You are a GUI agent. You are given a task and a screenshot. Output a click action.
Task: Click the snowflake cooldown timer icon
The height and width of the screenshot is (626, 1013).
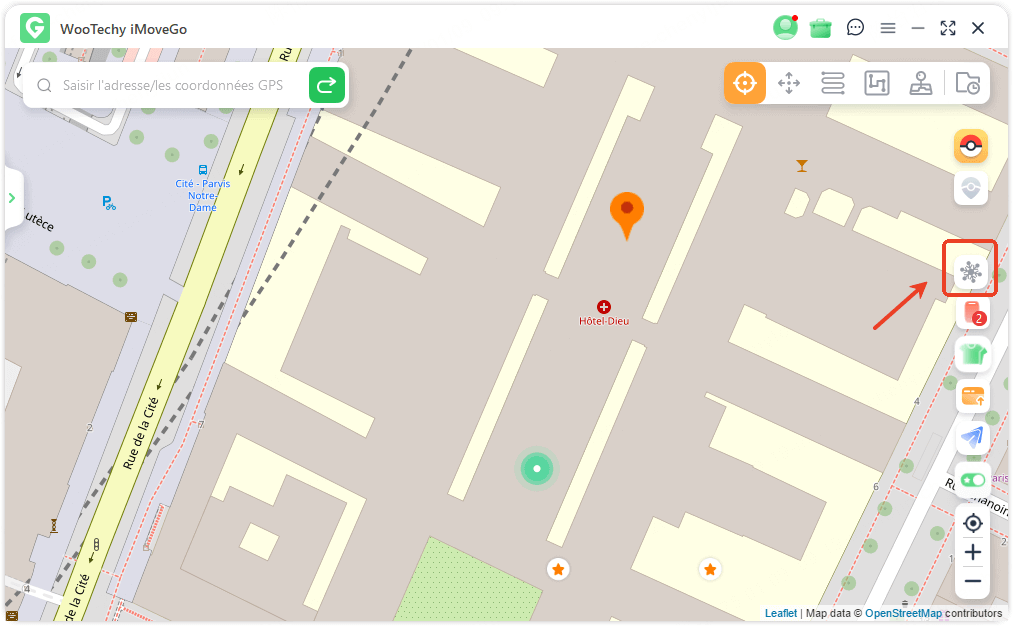click(970, 270)
